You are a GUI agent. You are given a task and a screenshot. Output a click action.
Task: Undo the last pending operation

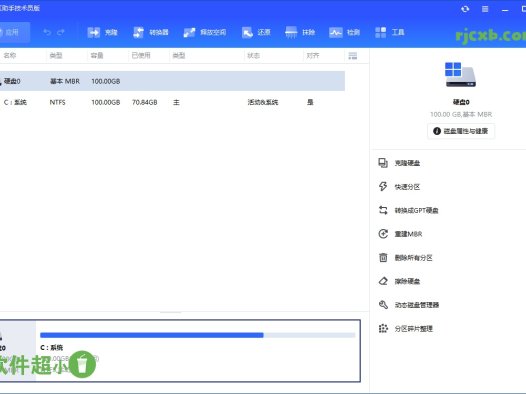47,32
